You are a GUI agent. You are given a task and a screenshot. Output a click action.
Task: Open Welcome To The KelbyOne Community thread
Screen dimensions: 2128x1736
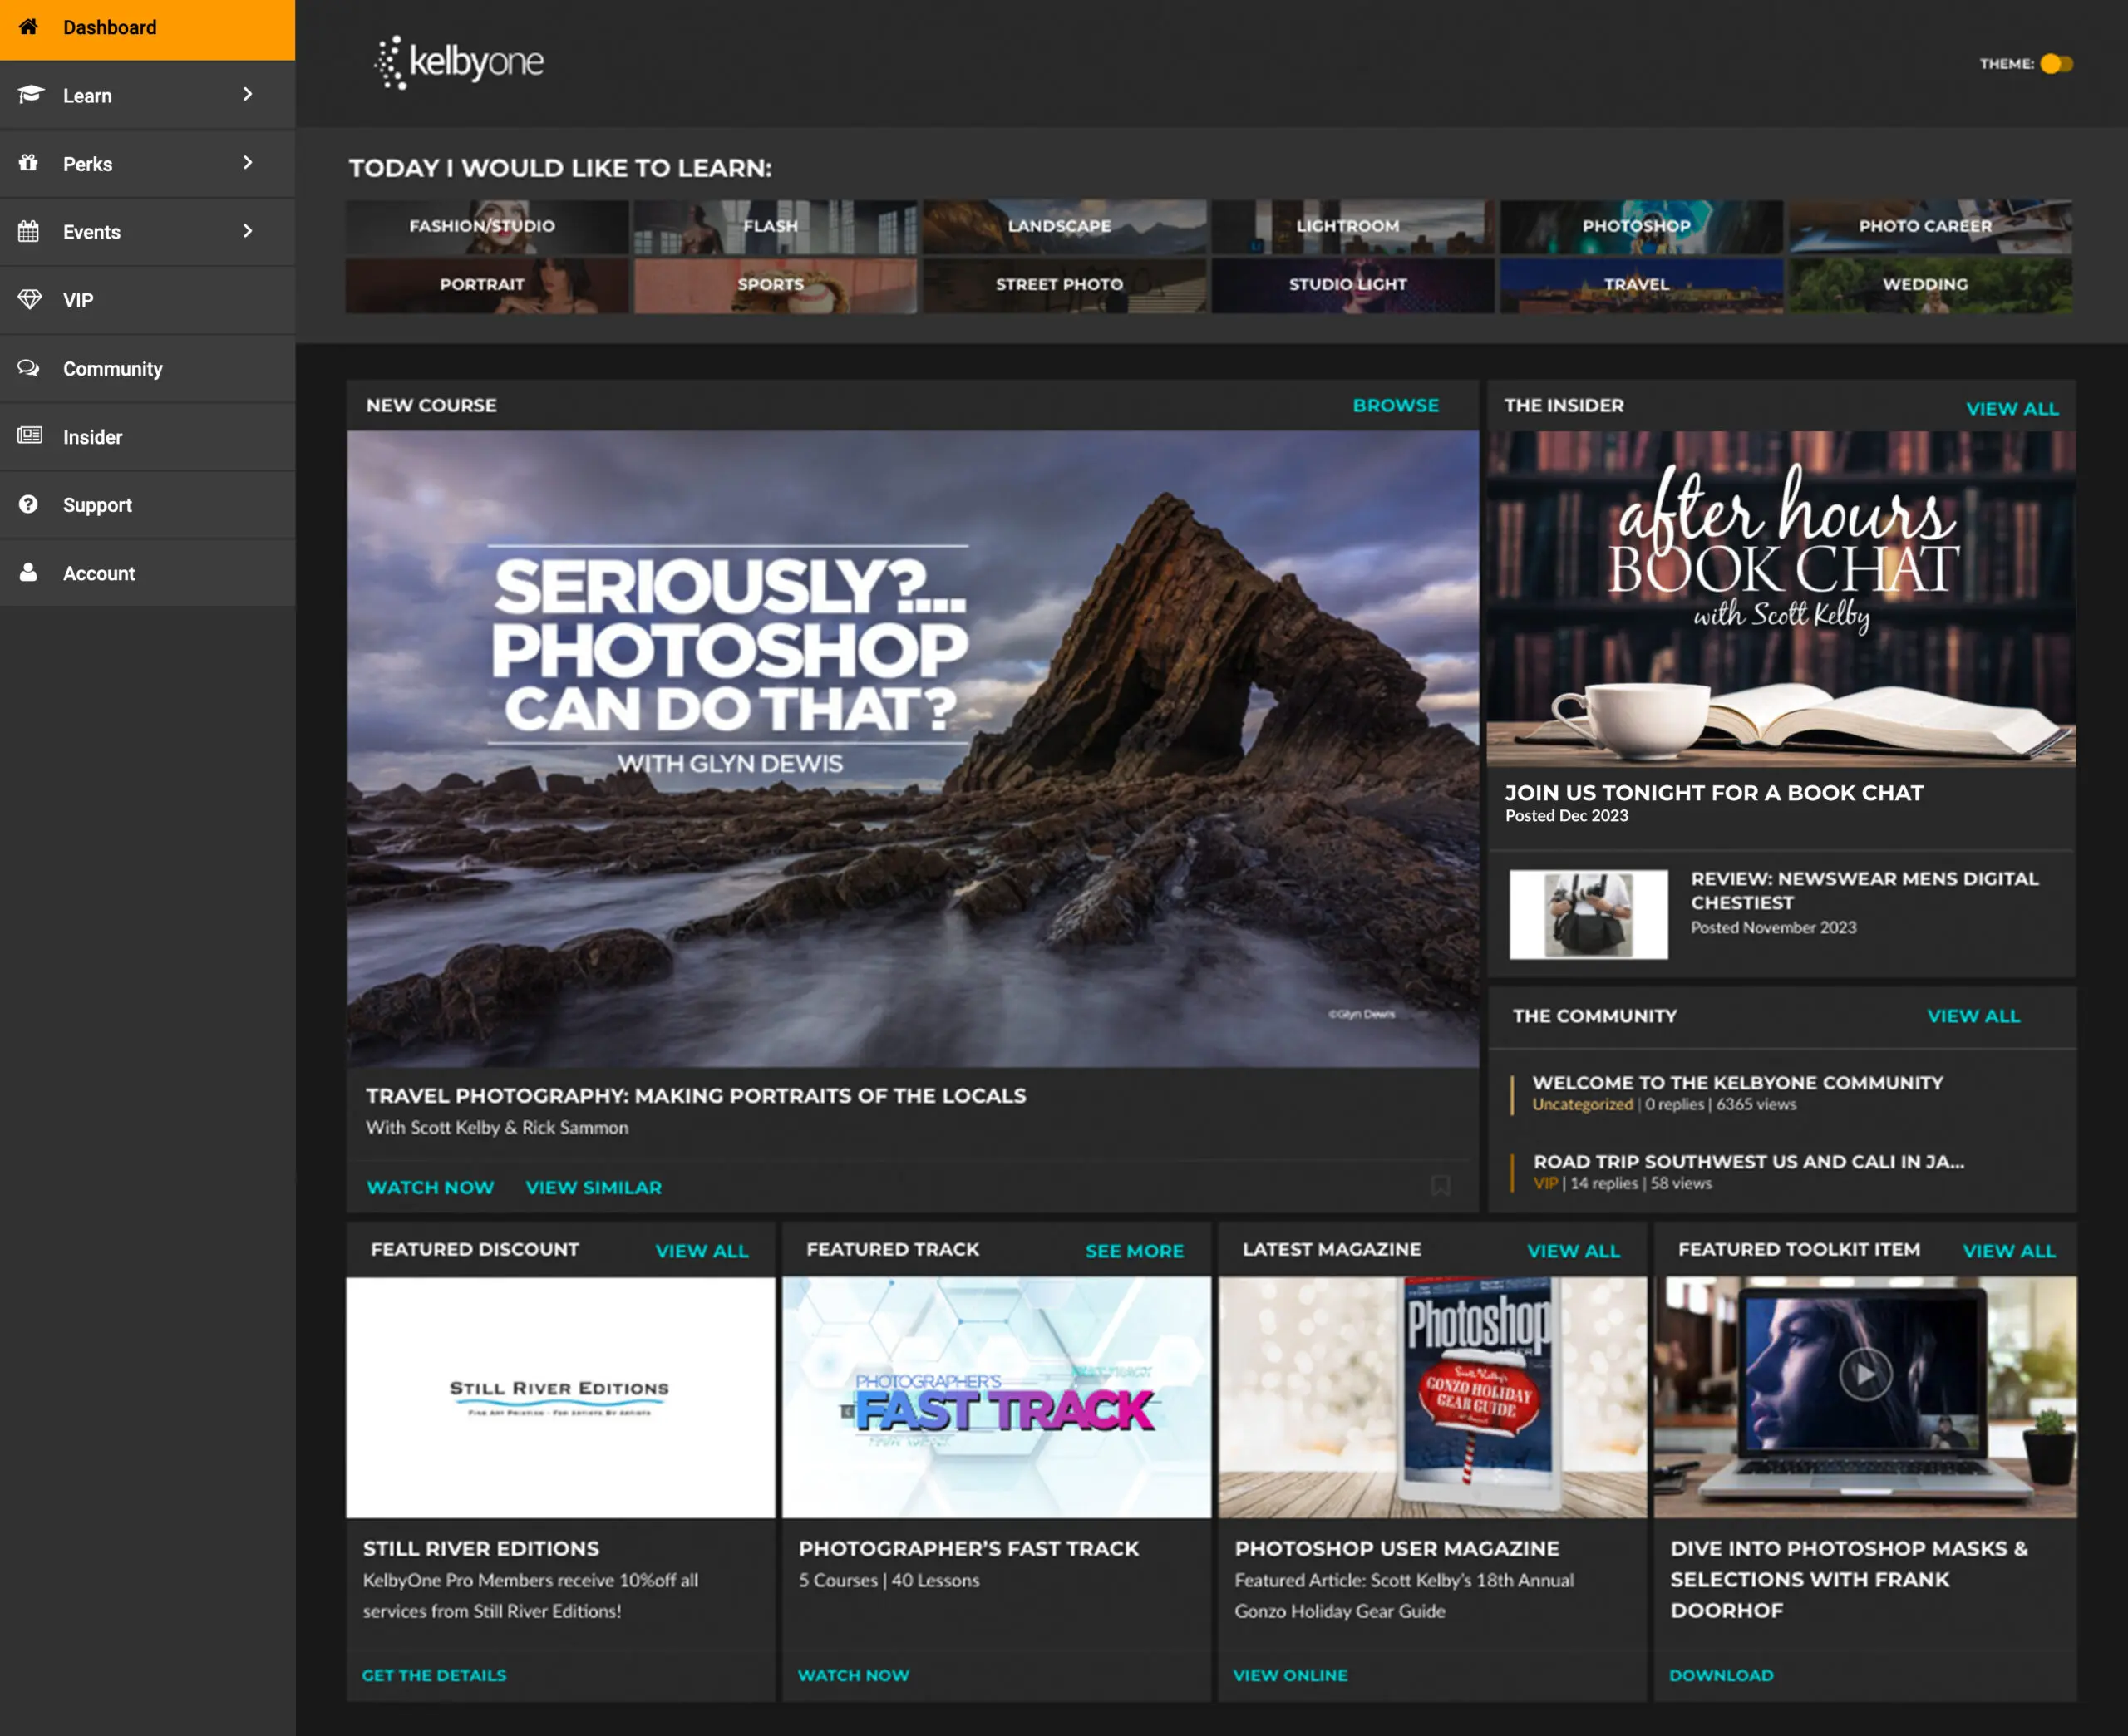[x=1738, y=1083]
